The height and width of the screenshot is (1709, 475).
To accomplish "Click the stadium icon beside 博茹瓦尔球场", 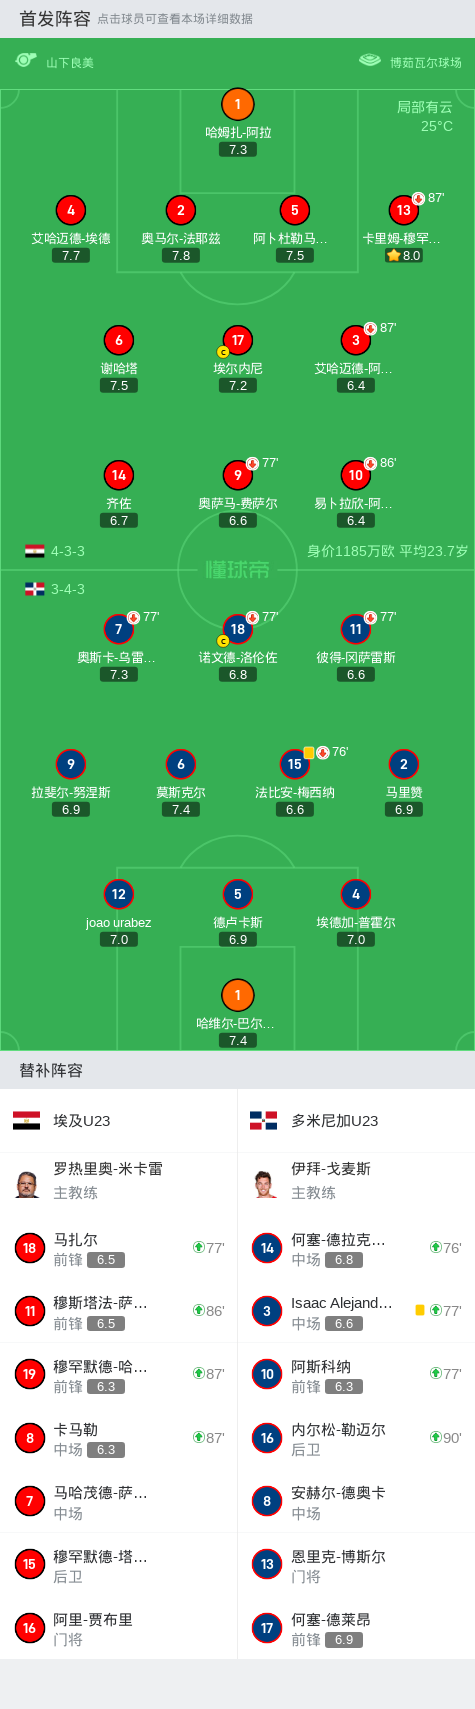I will 370,61.
